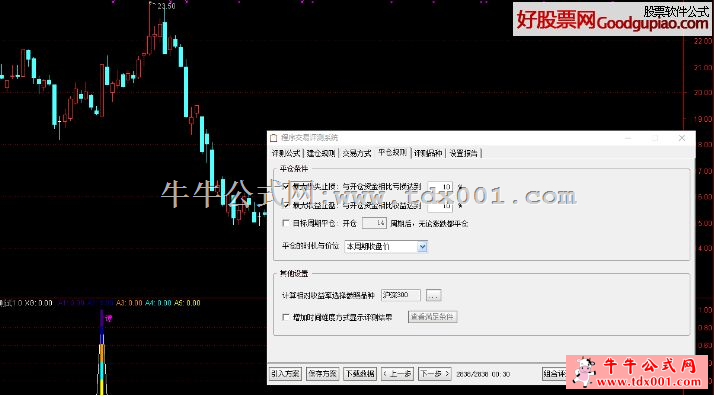Open the 本周期收盘价 dropdown
The height and width of the screenshot is (395, 714).
click(x=386, y=246)
